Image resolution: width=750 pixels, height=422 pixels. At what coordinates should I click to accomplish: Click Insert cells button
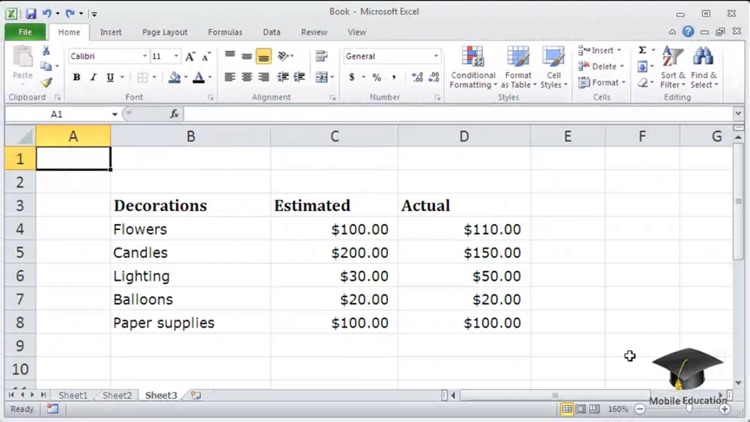point(600,50)
